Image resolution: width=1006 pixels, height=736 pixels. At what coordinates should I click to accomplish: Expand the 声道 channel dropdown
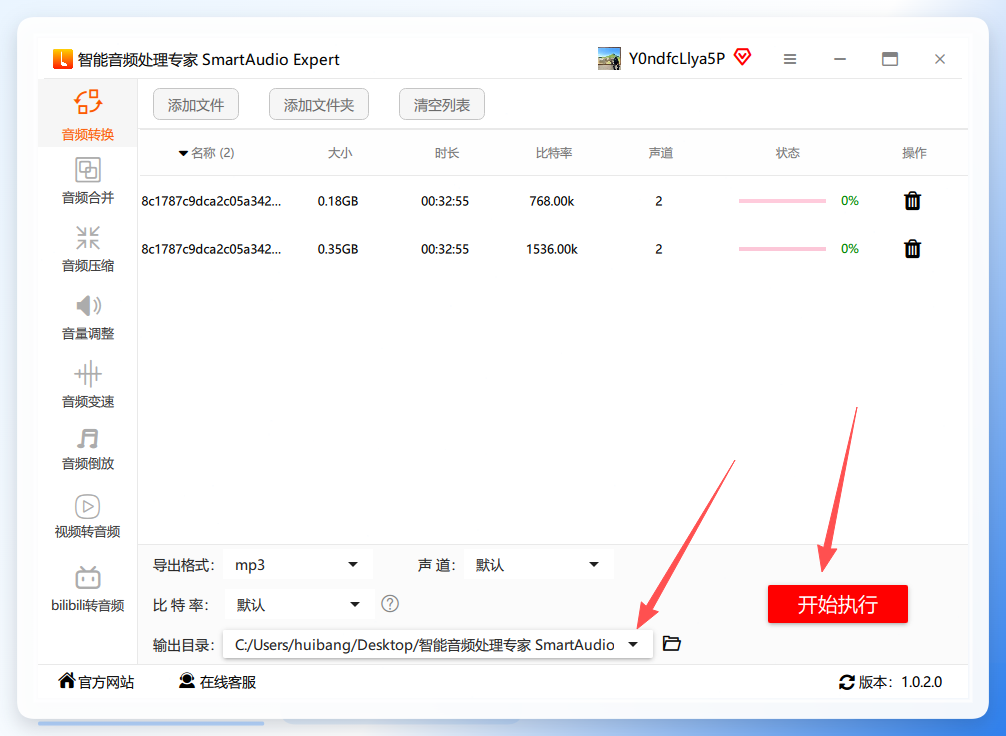(x=538, y=565)
